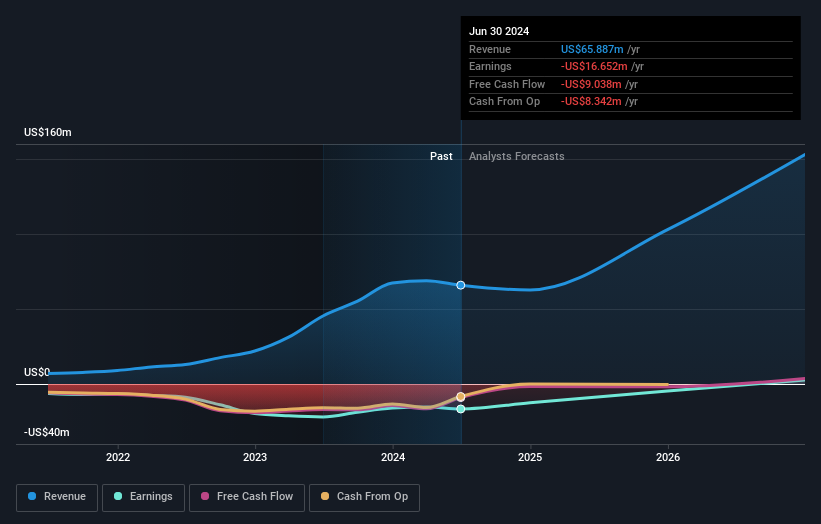The height and width of the screenshot is (524, 821).
Task: Click the Revenue row label in tooltip
Action: (490, 49)
